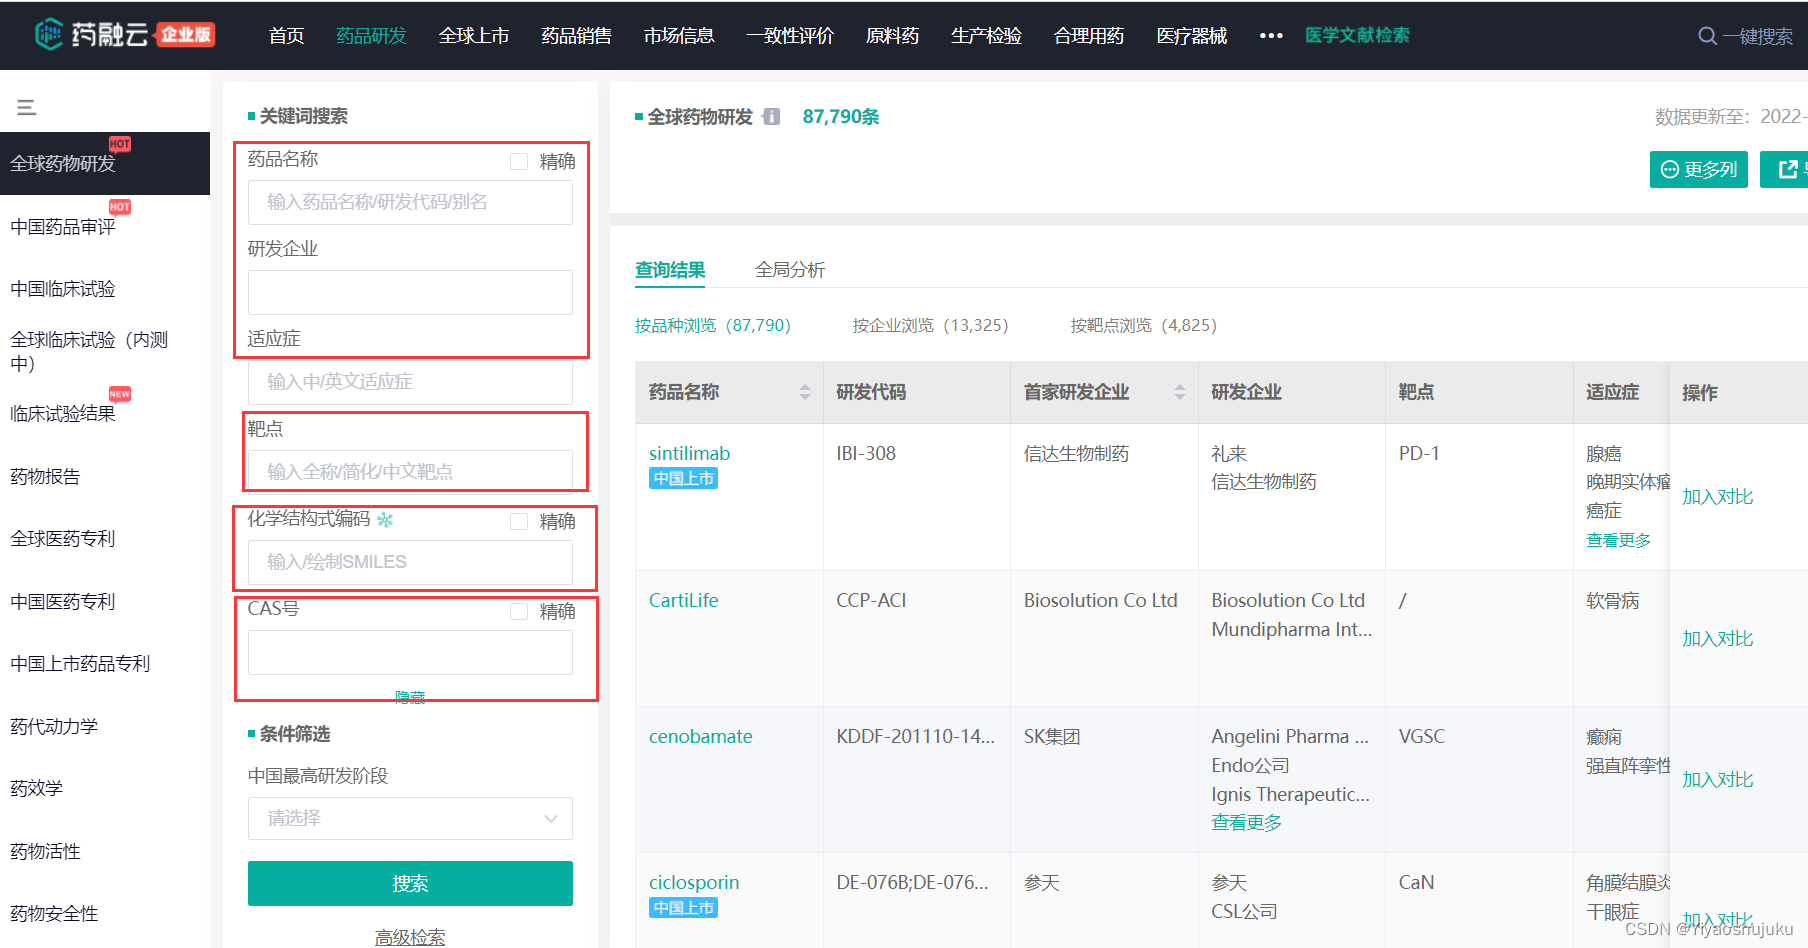The width and height of the screenshot is (1808, 948).
Task: Open 生产检验 in the top navigation
Action: [x=986, y=36]
